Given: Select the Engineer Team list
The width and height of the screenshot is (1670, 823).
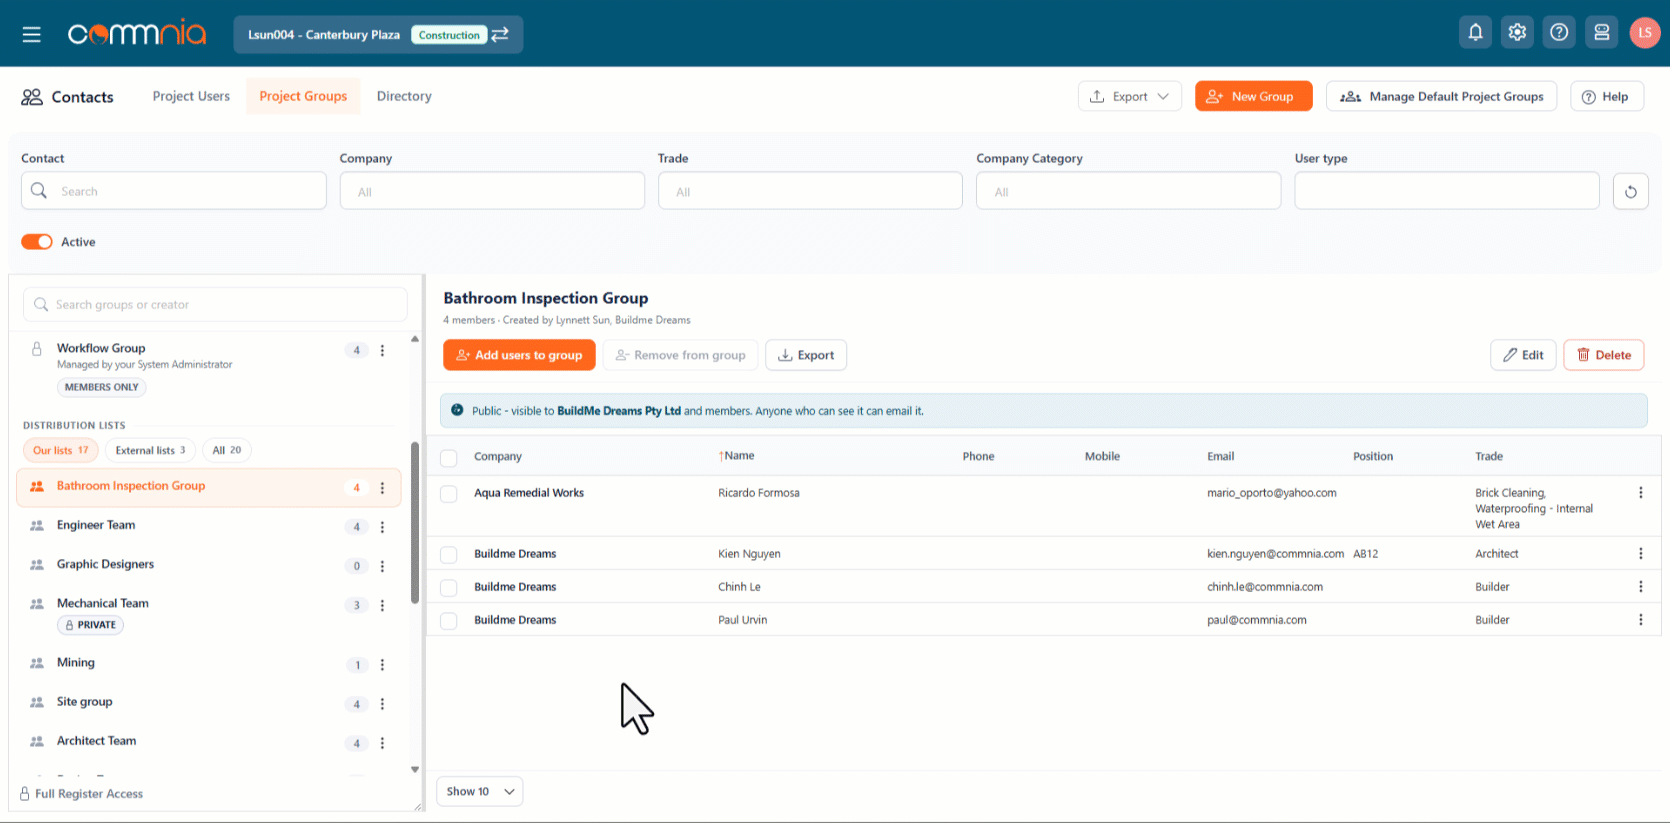Looking at the screenshot, I should point(209,526).
